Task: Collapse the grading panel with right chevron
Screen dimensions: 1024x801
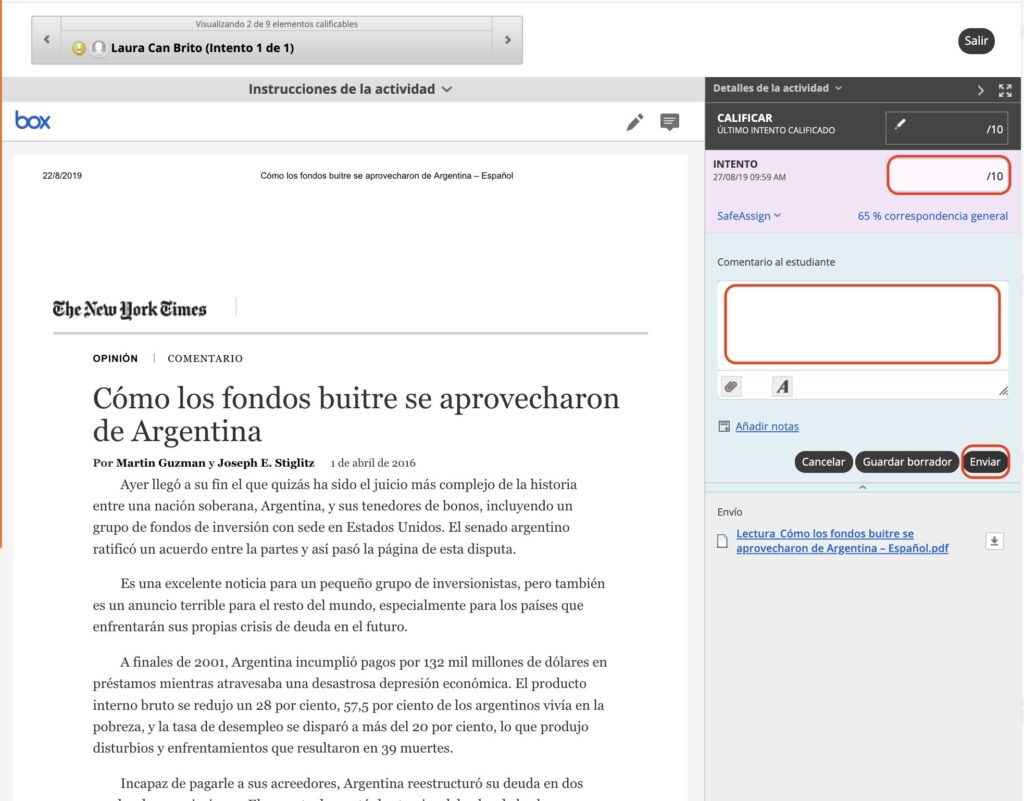Action: (x=981, y=90)
